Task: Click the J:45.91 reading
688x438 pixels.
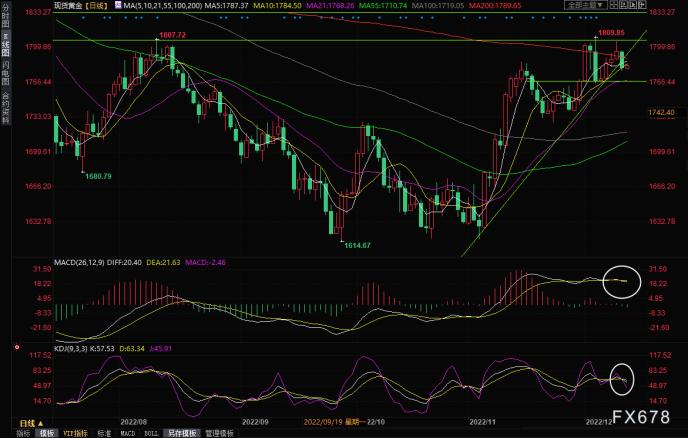Action: (x=161, y=348)
